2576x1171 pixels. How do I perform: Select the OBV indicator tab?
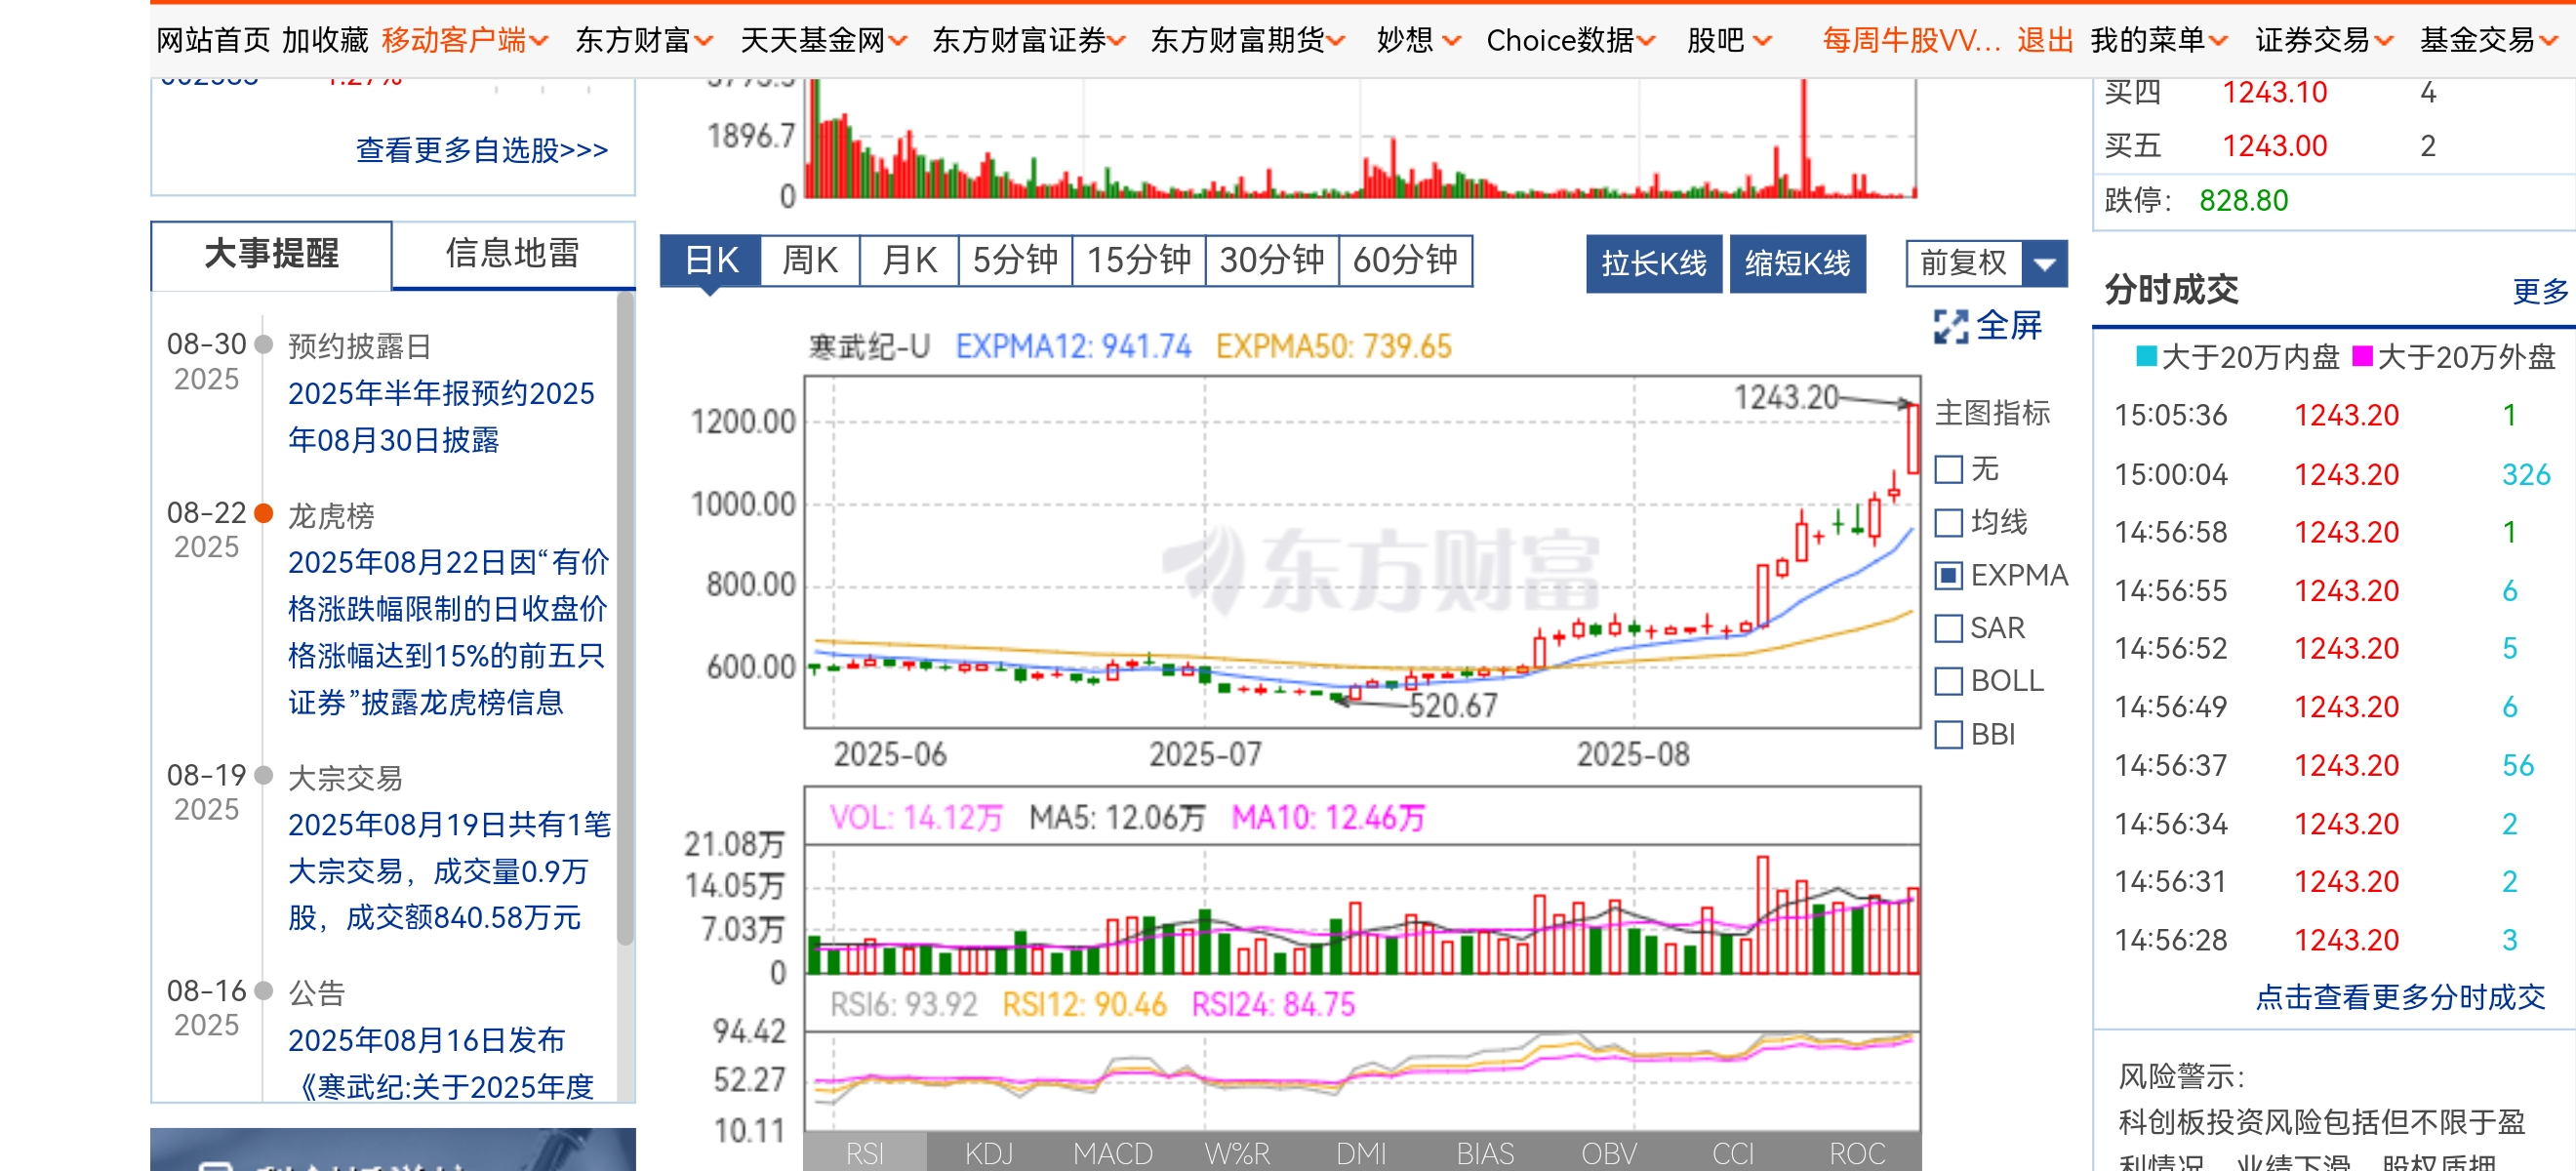pyautogui.click(x=1609, y=1153)
